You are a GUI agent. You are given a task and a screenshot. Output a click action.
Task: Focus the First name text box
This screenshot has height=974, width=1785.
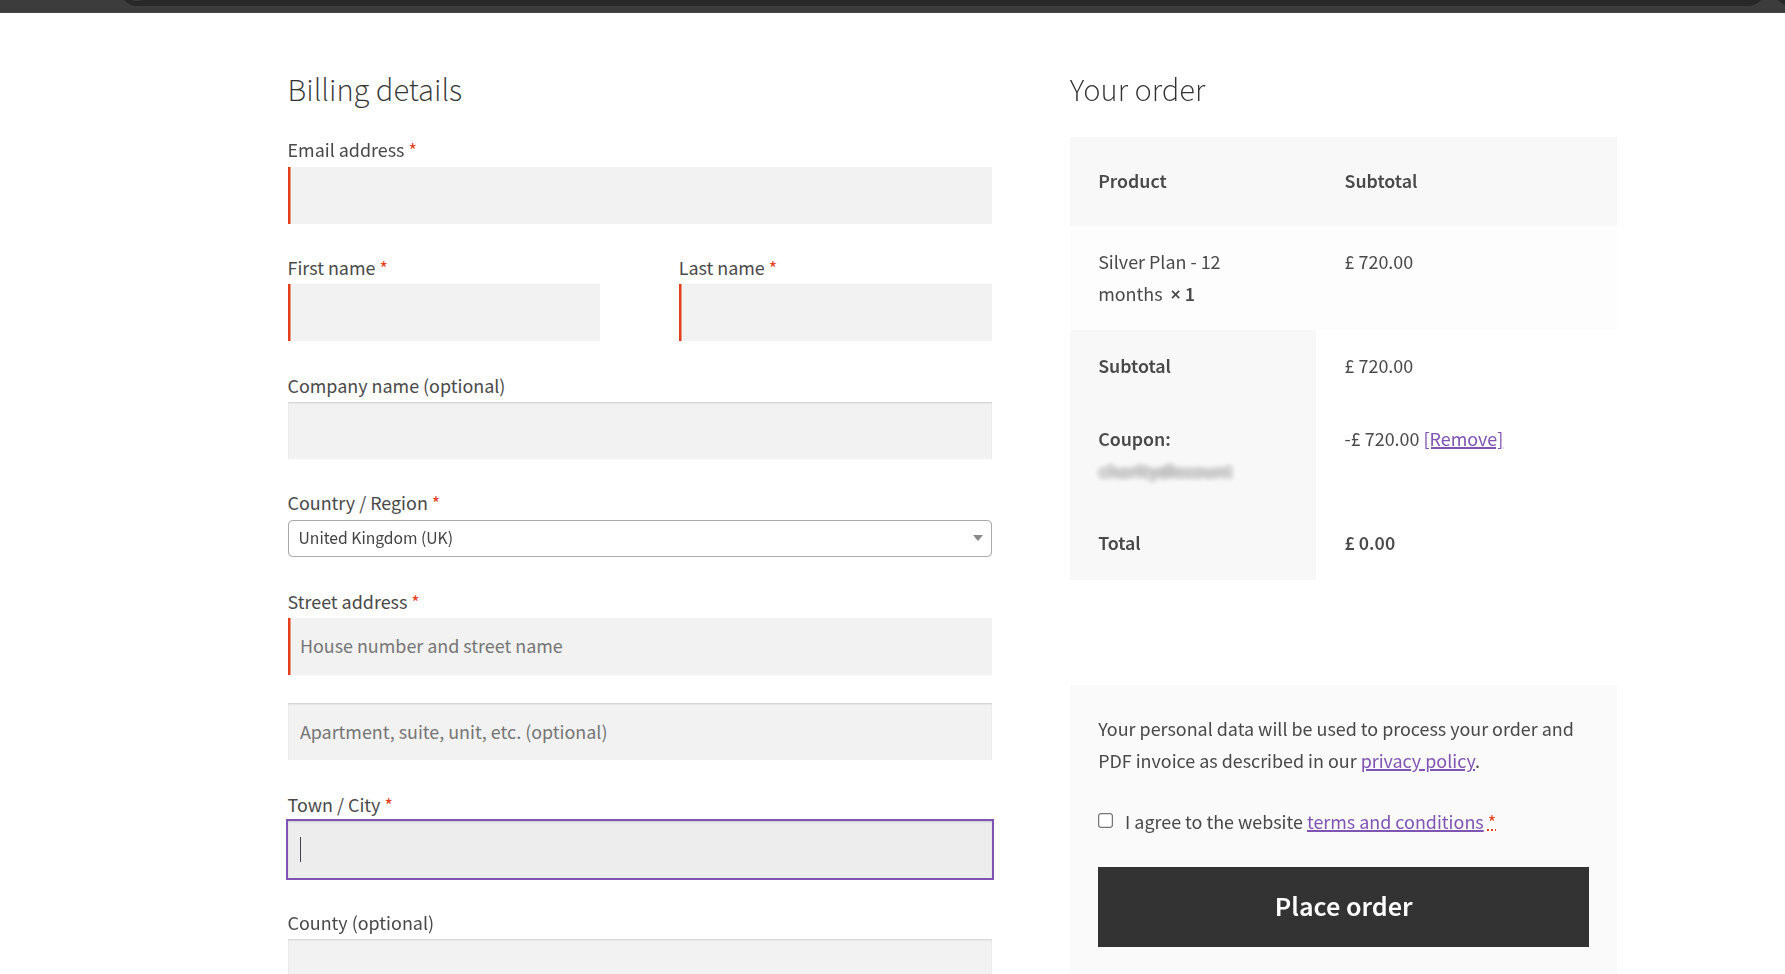point(444,313)
